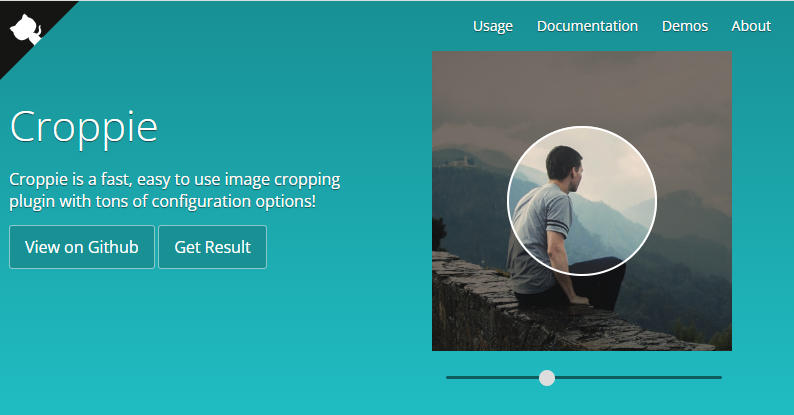Open the GitHub octocat corner ribbon
The width and height of the screenshot is (794, 415).
(25, 29)
